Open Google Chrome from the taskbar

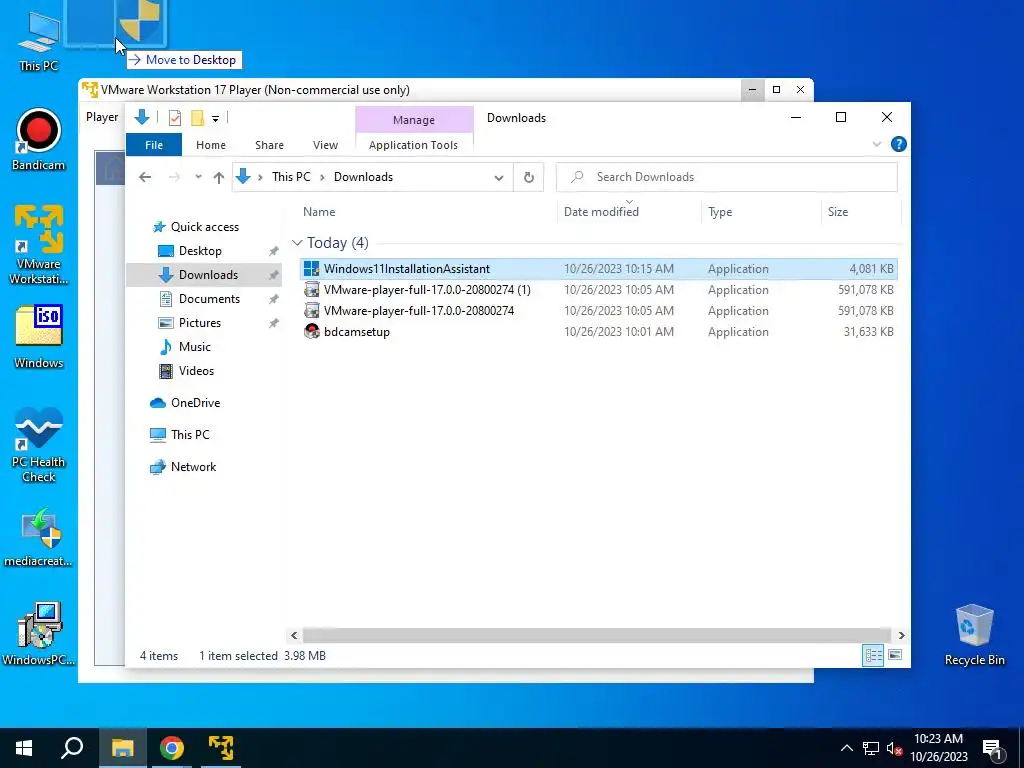[172, 748]
